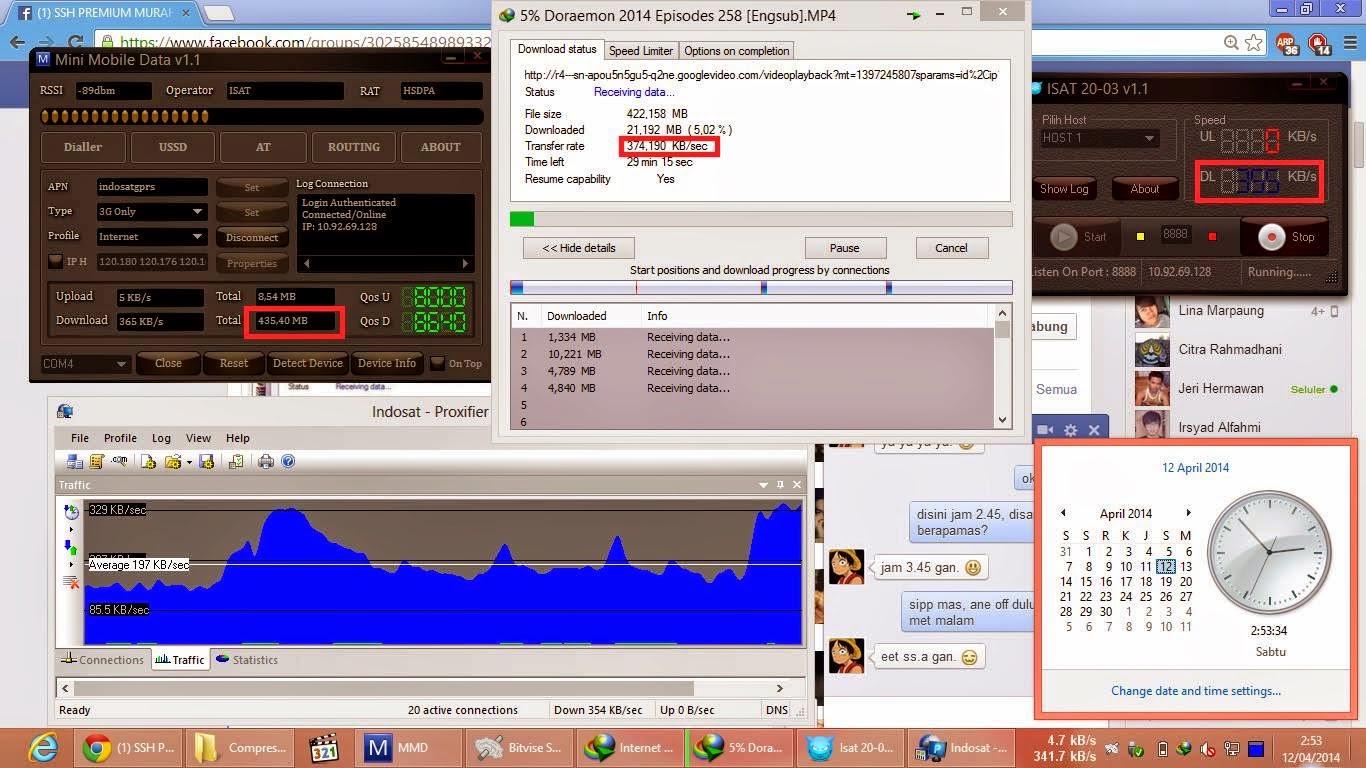Open chat settings gear icon in Facebook chat
The height and width of the screenshot is (768, 1366).
(1070, 430)
